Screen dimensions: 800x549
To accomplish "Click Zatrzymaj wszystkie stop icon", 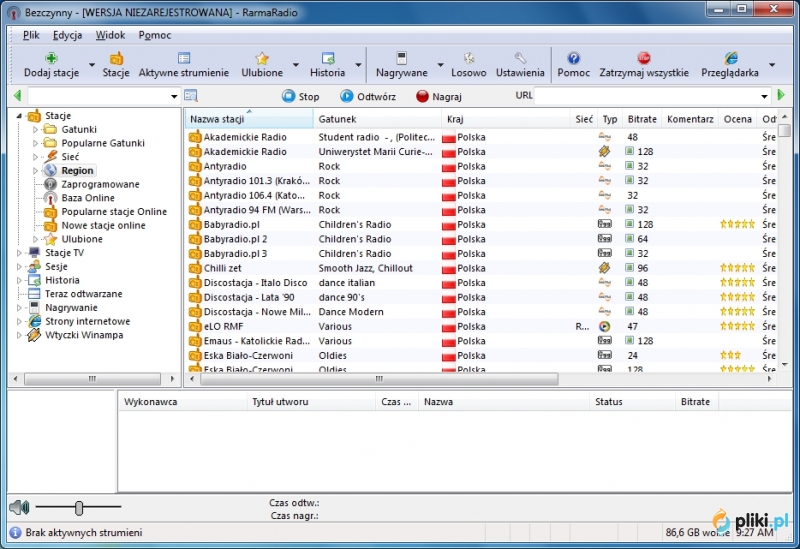I will tap(644, 58).
